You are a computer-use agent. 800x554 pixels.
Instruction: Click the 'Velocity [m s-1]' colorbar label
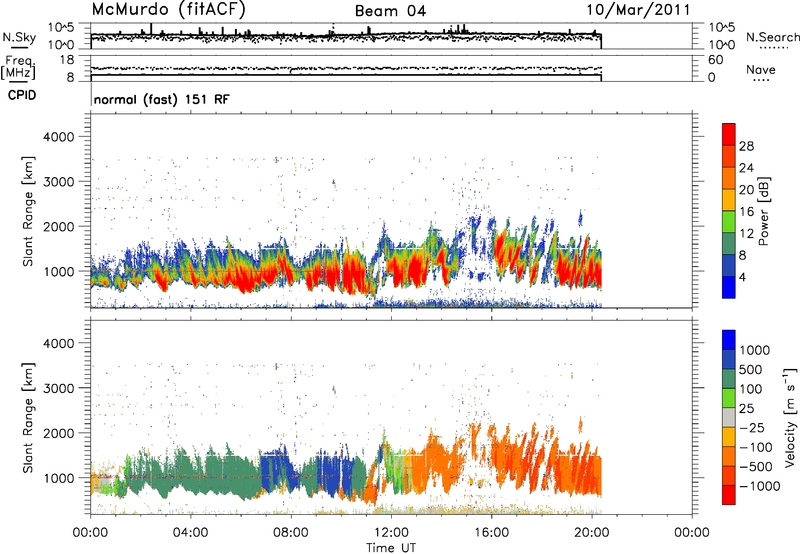[790, 417]
